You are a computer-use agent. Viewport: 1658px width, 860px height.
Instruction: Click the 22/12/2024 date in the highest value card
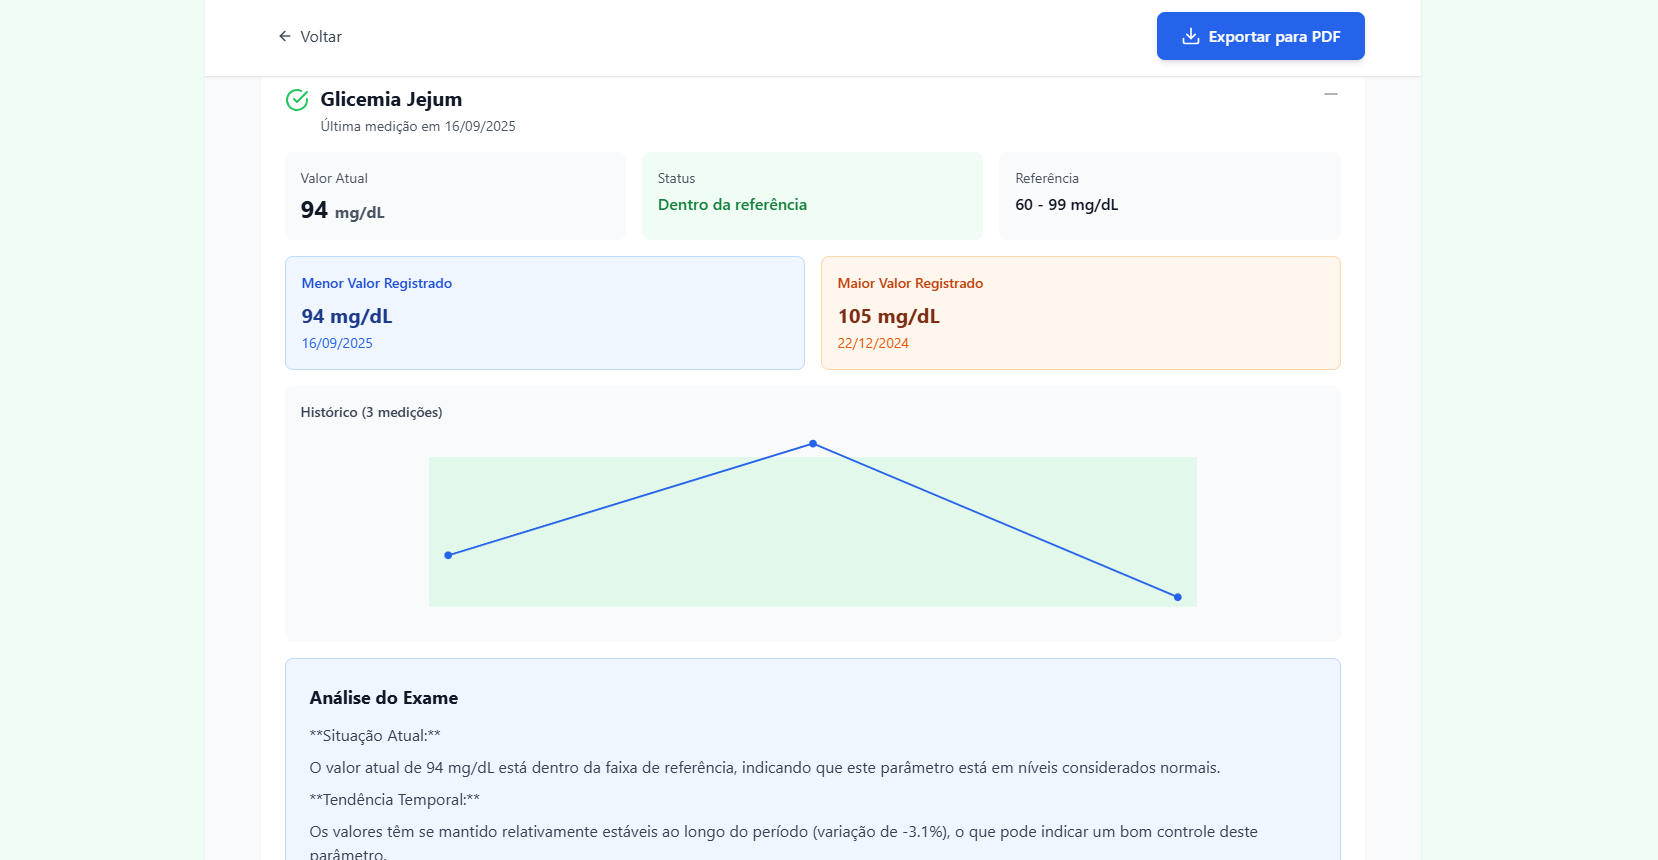[x=873, y=343]
